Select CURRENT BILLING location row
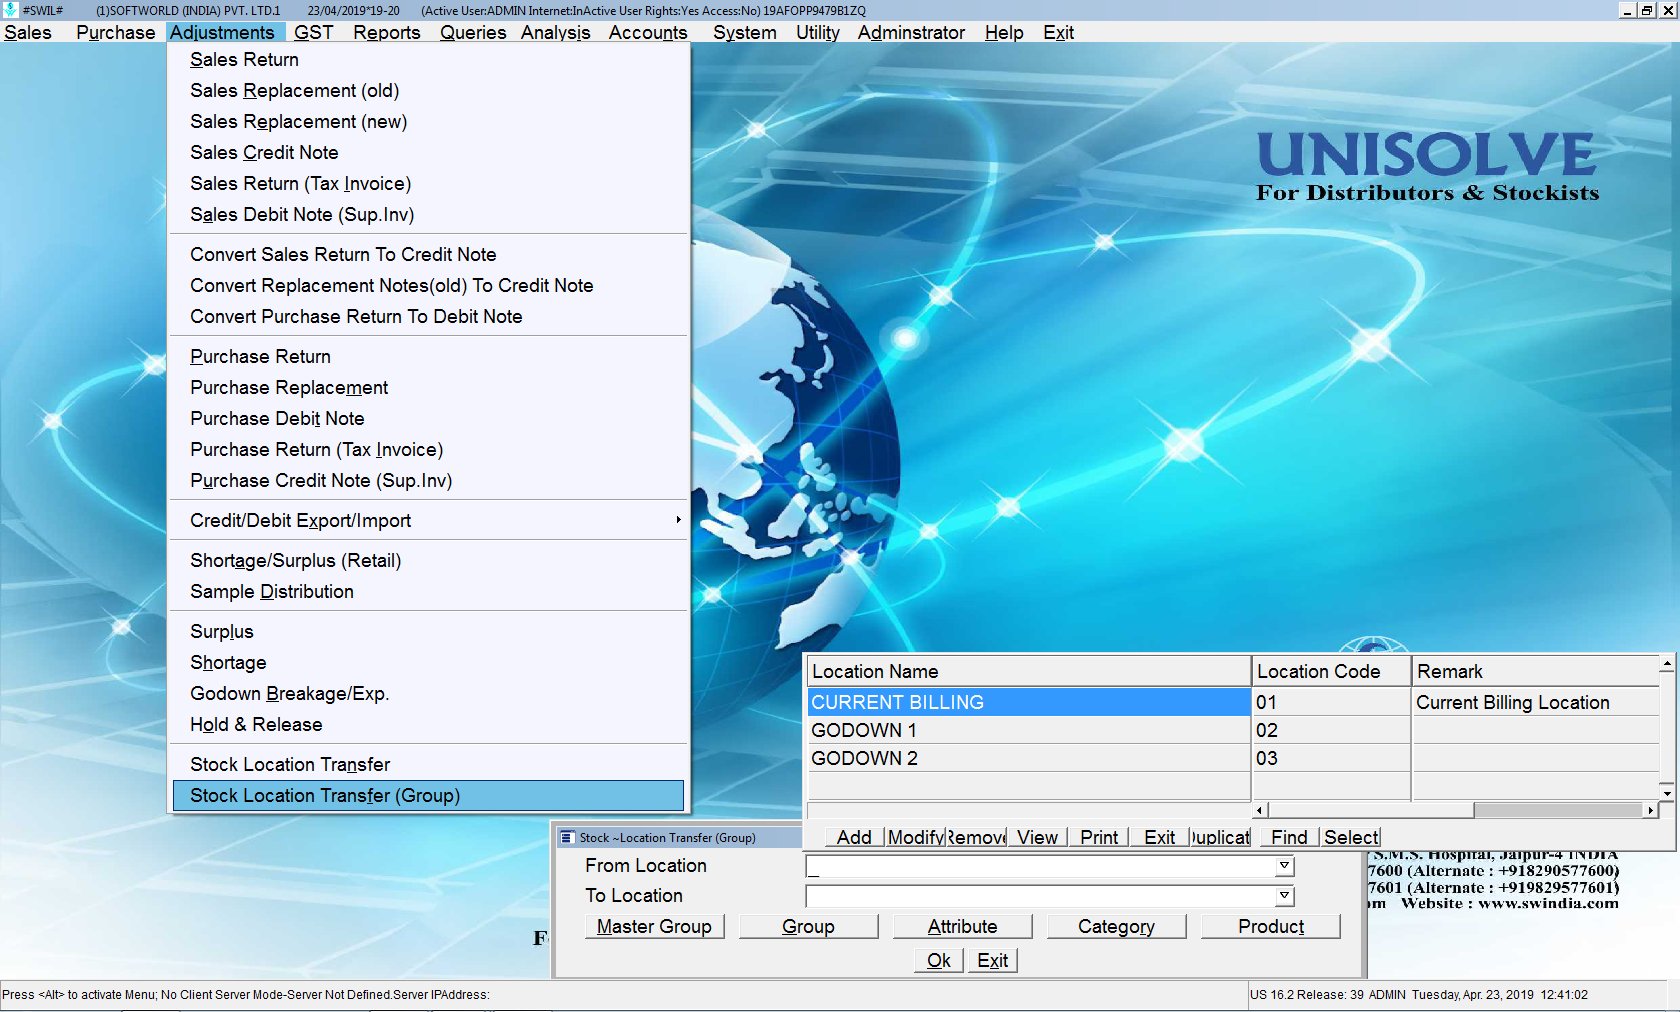The height and width of the screenshot is (1012, 1680). coord(1233,703)
